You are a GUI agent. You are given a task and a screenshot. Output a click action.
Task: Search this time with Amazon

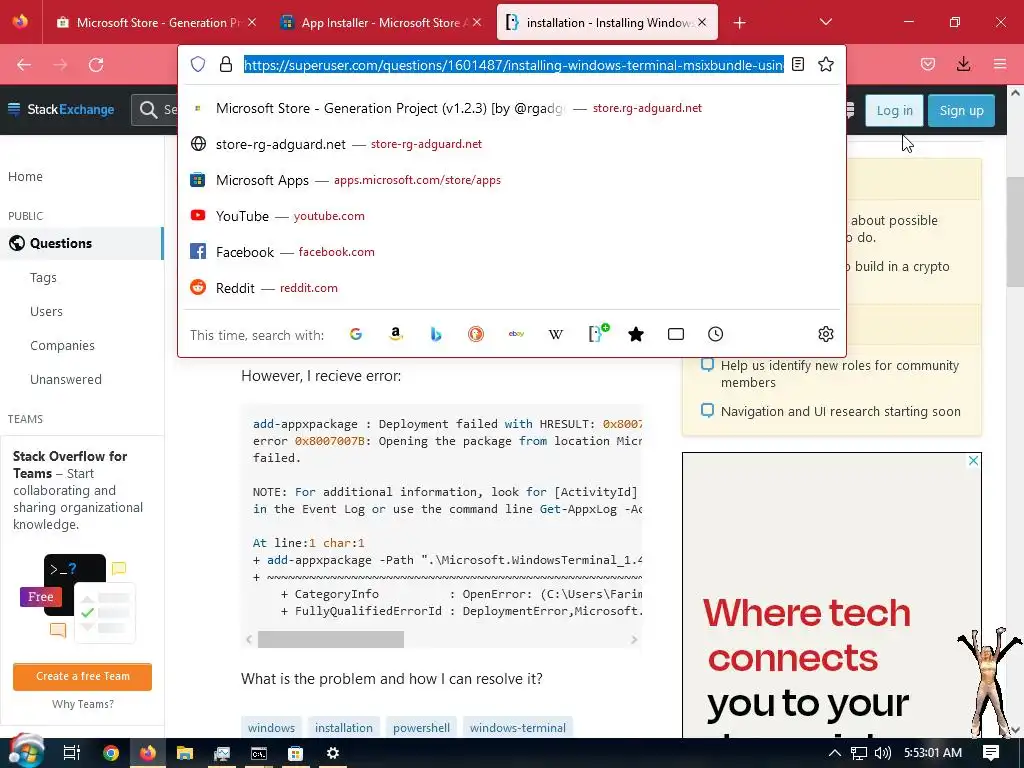pyautogui.click(x=396, y=334)
